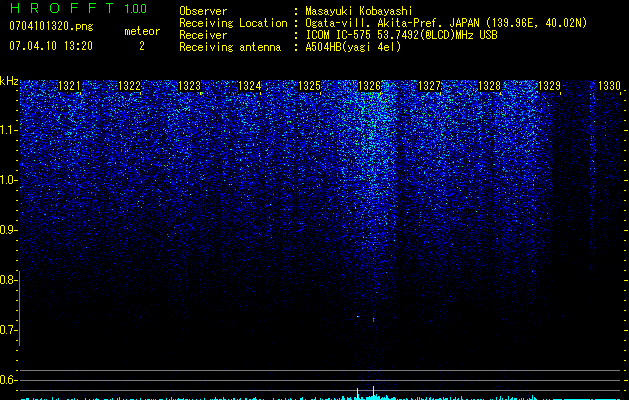The height and width of the screenshot is (400, 629).
Task: Click the 1321 time marker
Action: 69,86
